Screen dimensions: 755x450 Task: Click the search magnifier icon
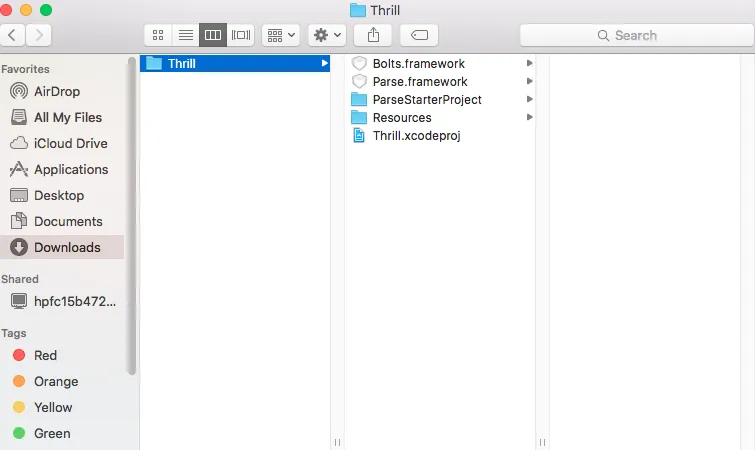(x=603, y=35)
